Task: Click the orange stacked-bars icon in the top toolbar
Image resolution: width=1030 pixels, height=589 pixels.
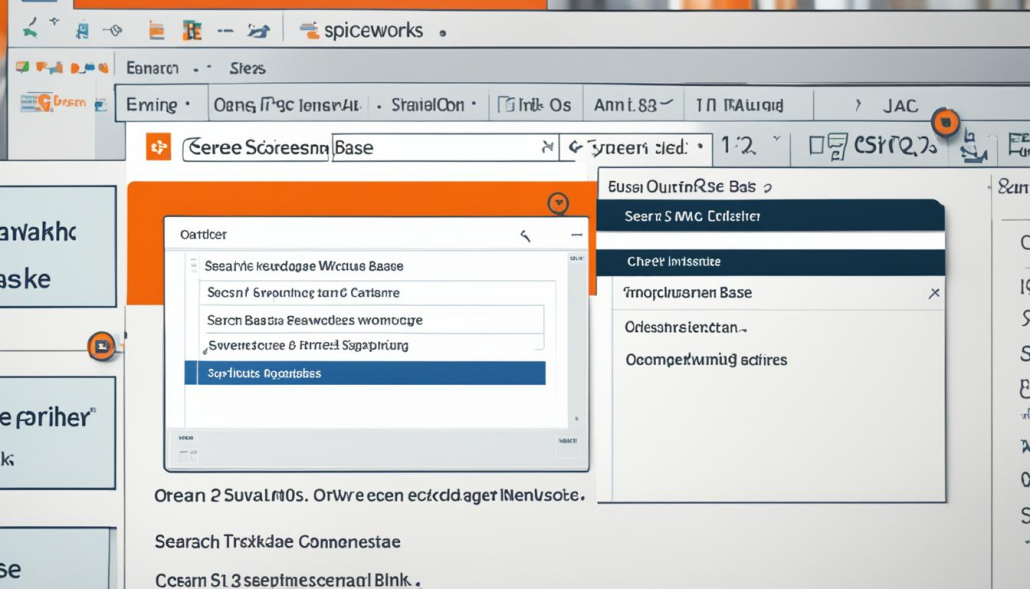Action: [x=156, y=30]
